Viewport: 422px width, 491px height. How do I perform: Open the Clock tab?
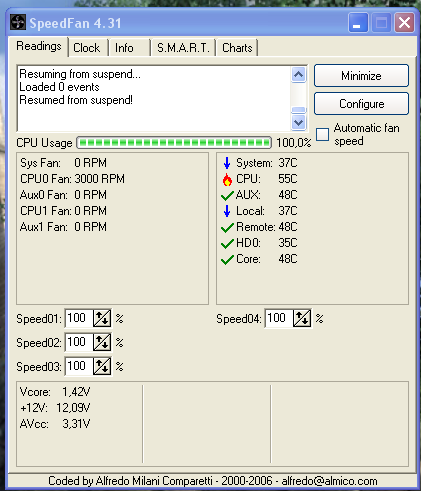click(x=87, y=48)
